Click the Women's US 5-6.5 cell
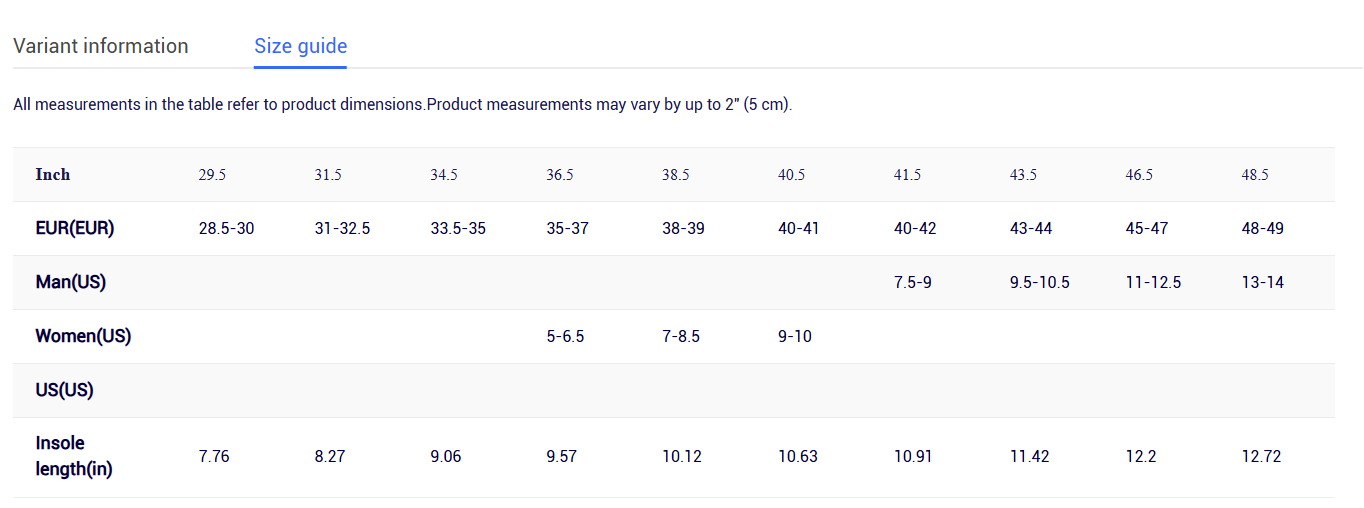The height and width of the screenshot is (508, 1364). 565,336
